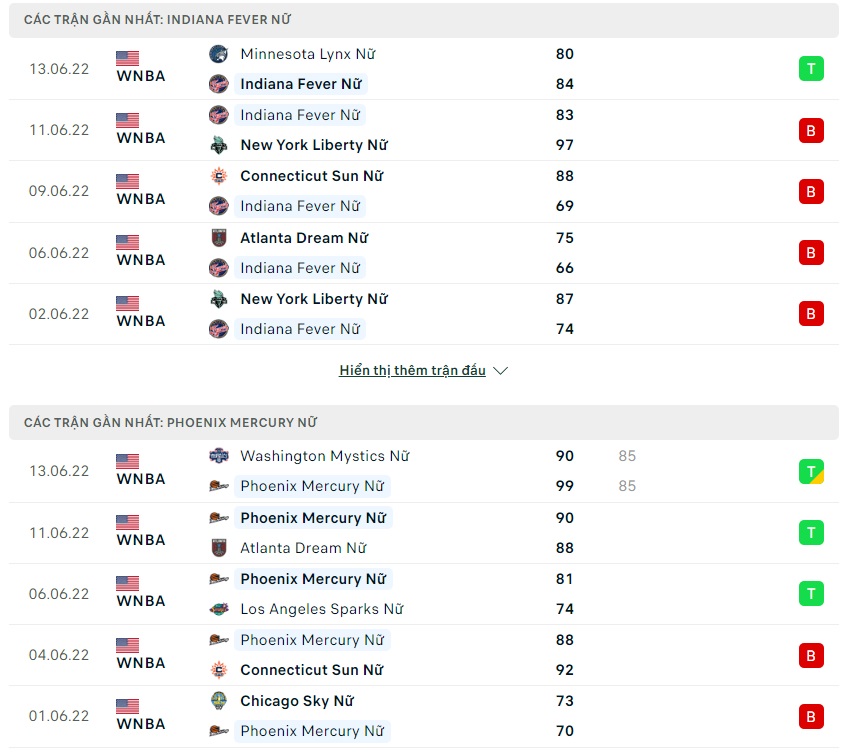Expand more matches via chevron arrow

[501, 371]
